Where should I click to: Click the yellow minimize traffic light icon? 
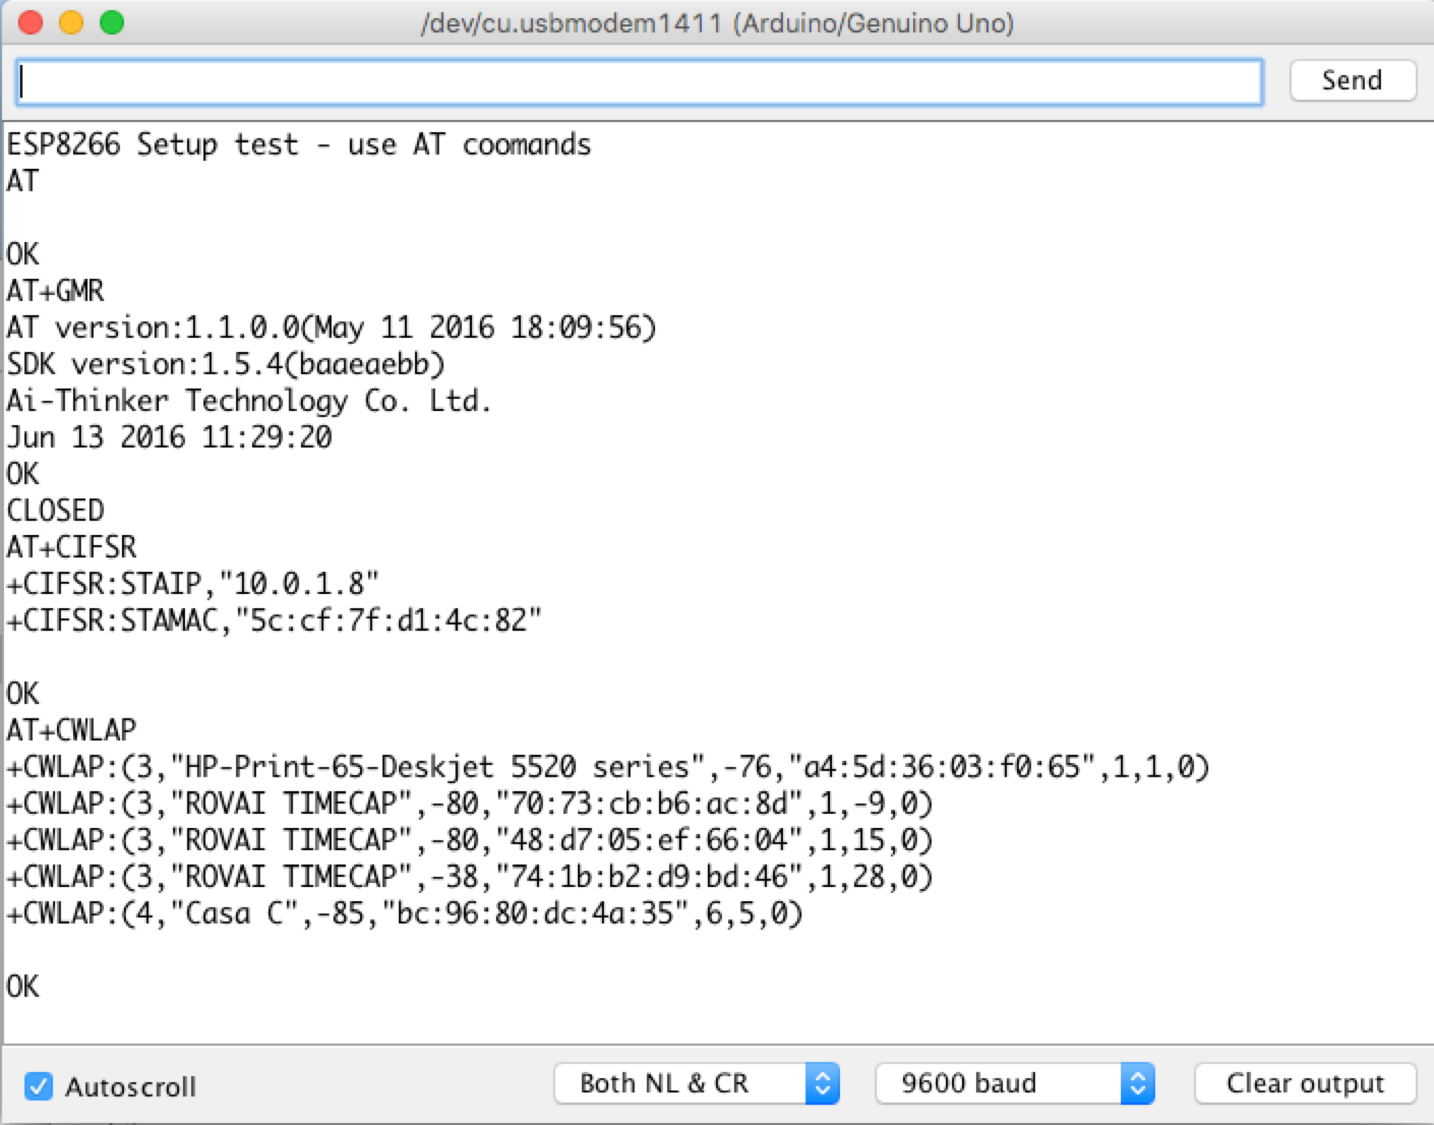70,22
